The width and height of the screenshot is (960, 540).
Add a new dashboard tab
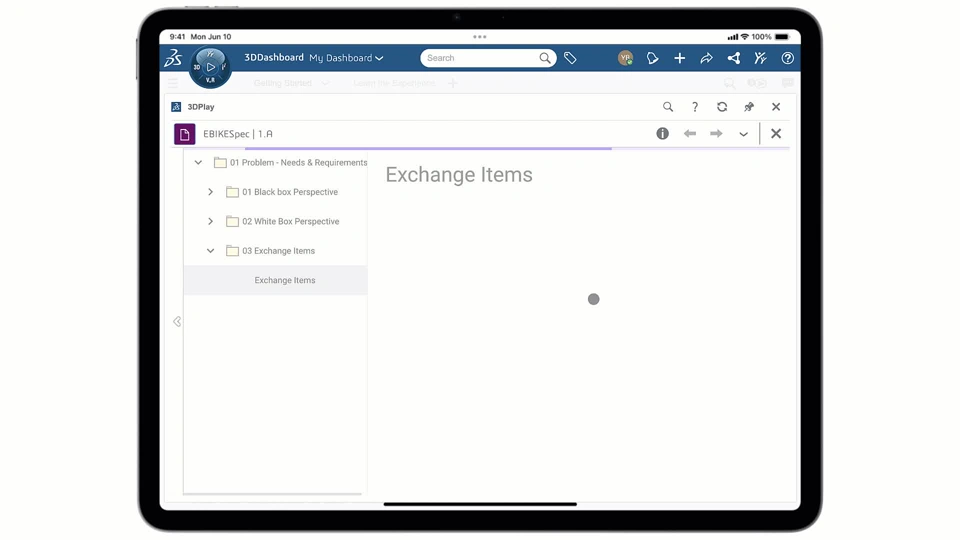pos(452,83)
